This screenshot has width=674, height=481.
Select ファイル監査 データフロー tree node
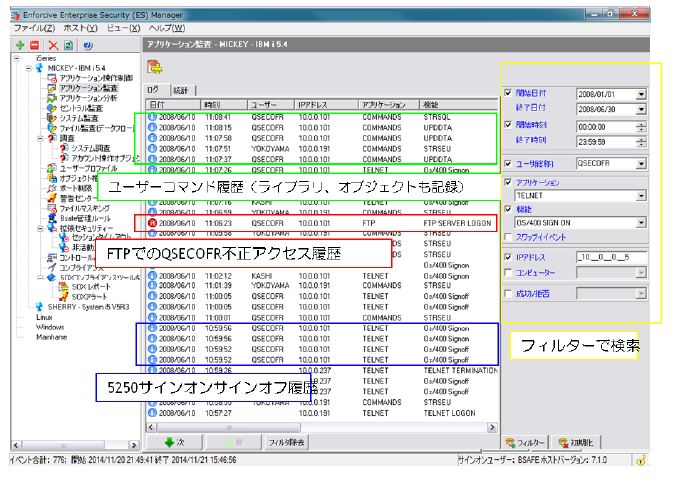[98, 128]
